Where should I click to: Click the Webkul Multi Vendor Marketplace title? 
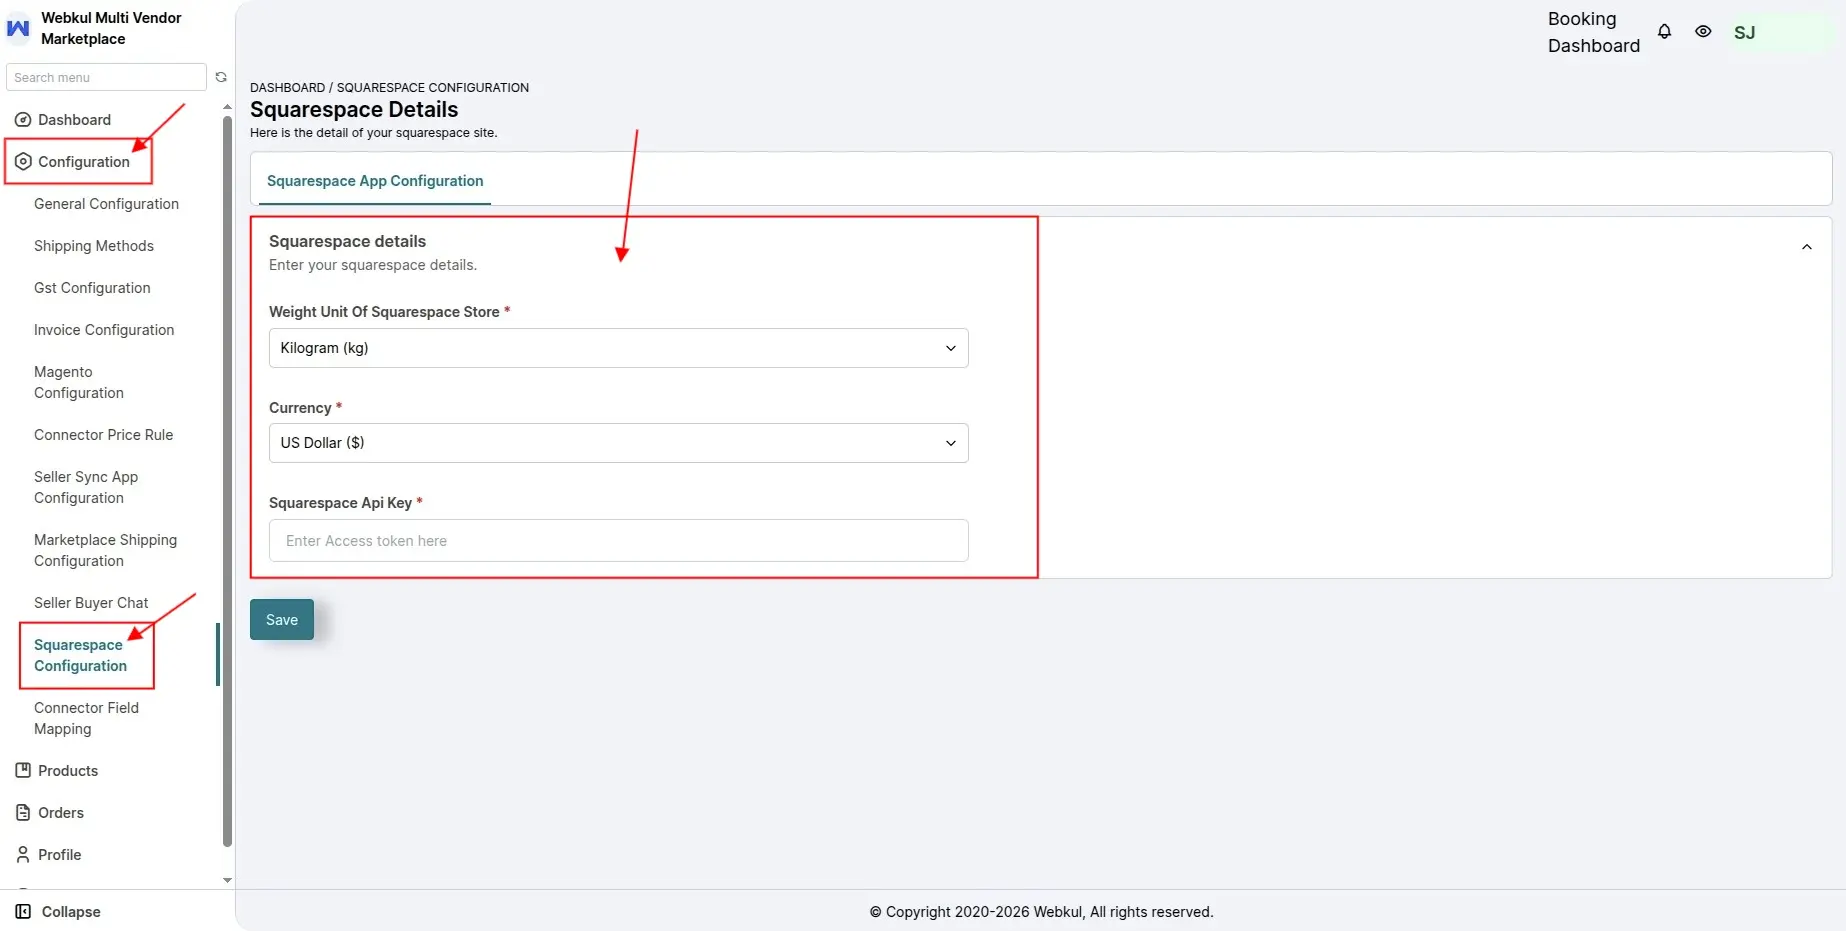click(x=111, y=29)
